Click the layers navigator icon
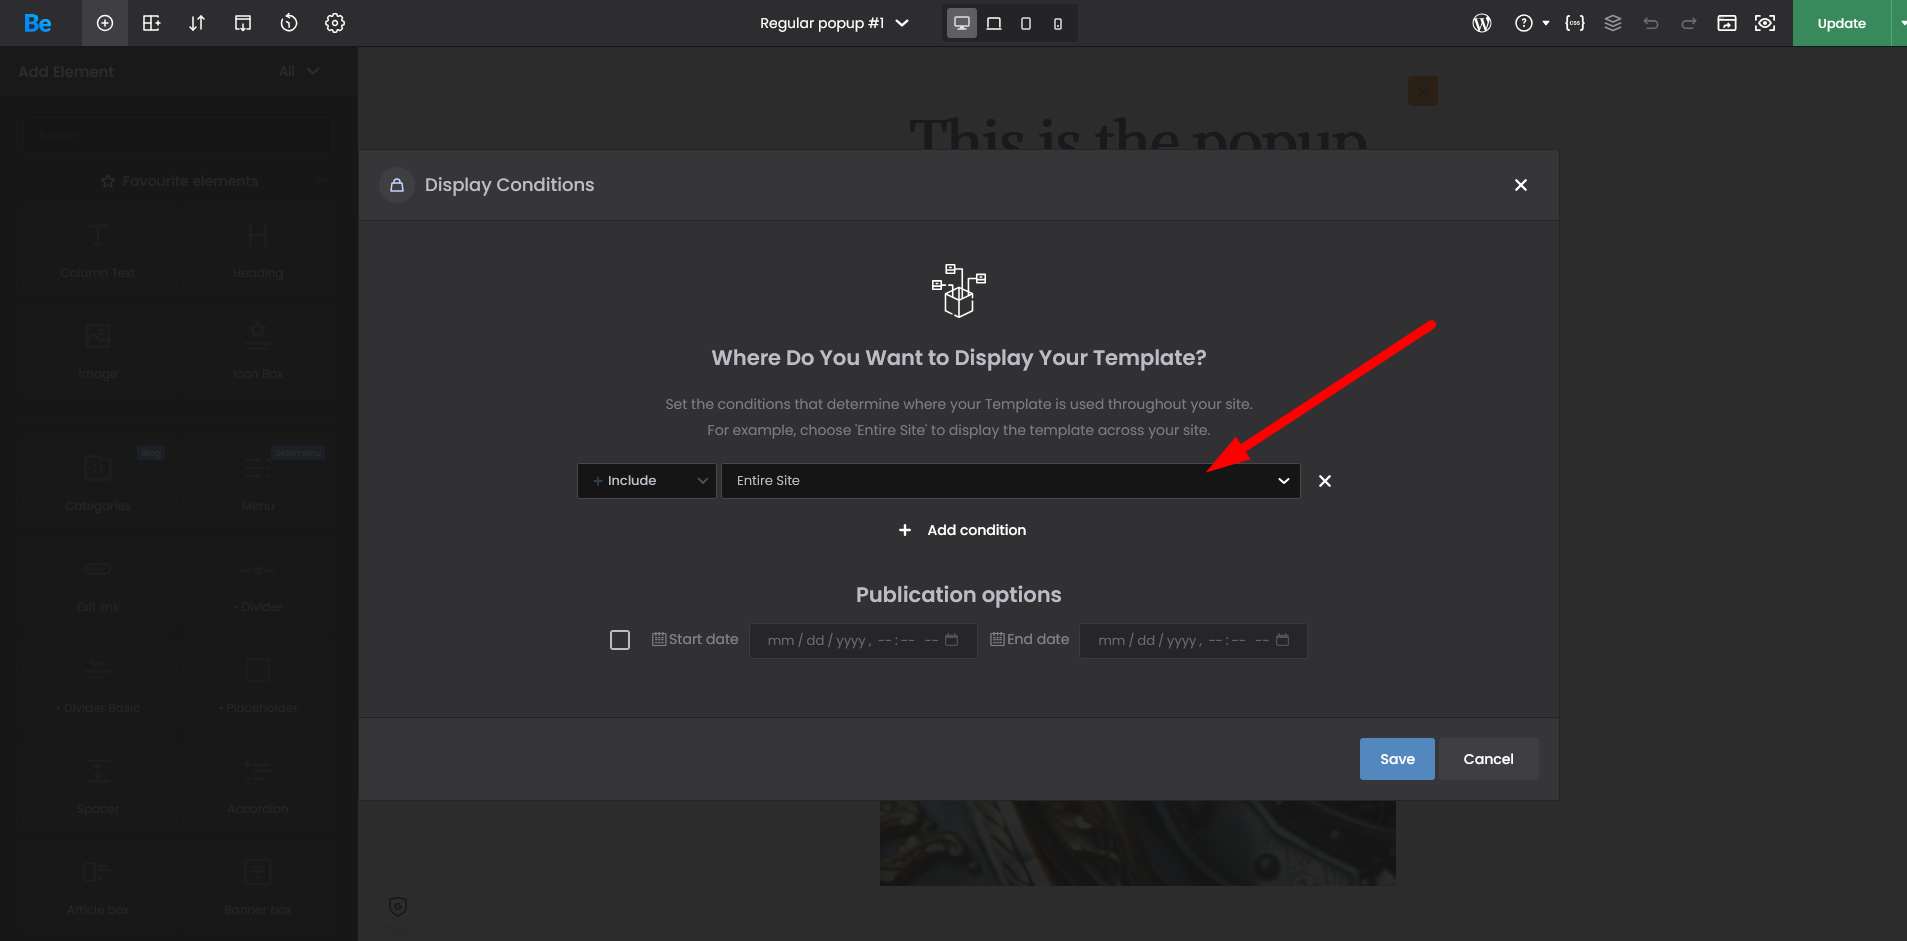The width and height of the screenshot is (1907, 941). 1613,23
